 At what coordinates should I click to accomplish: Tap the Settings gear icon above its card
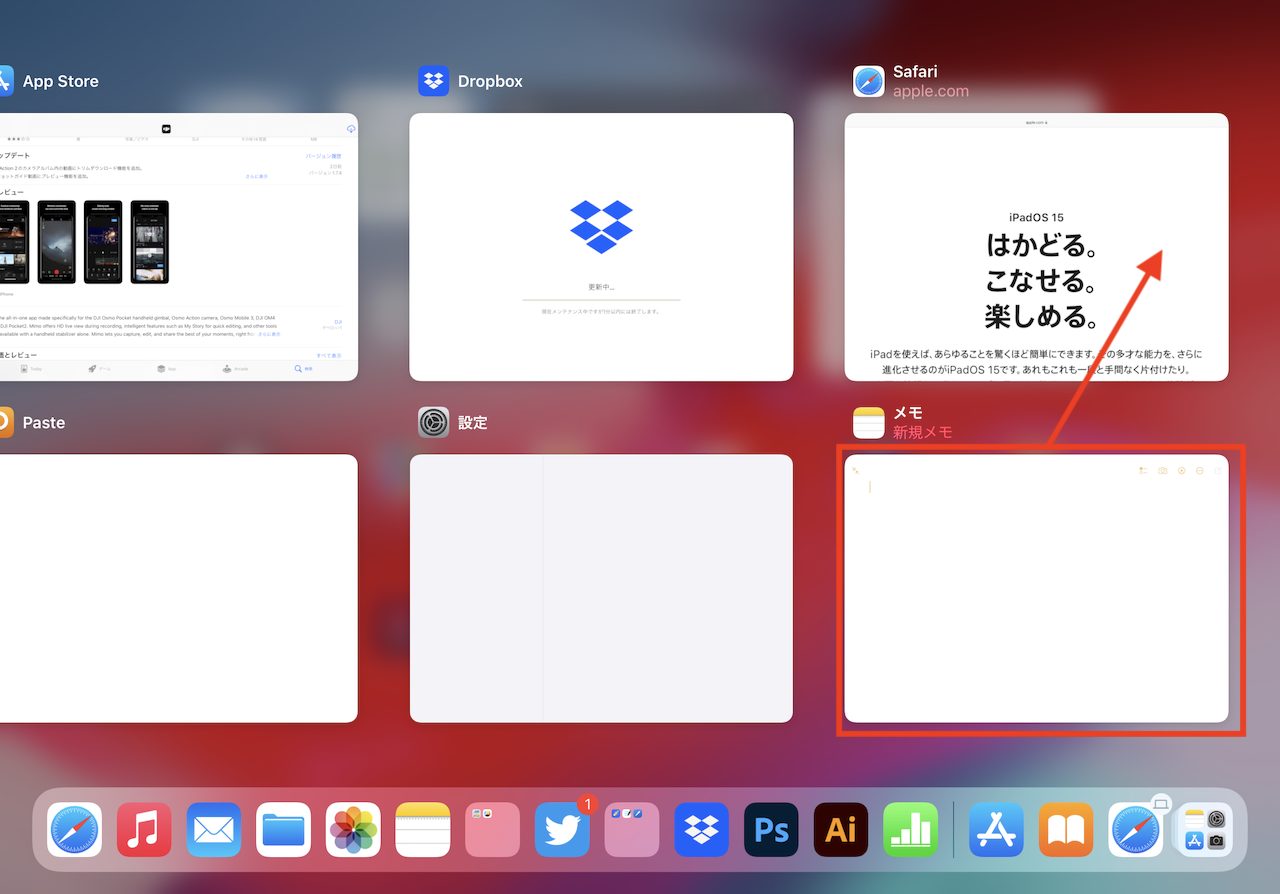(433, 422)
